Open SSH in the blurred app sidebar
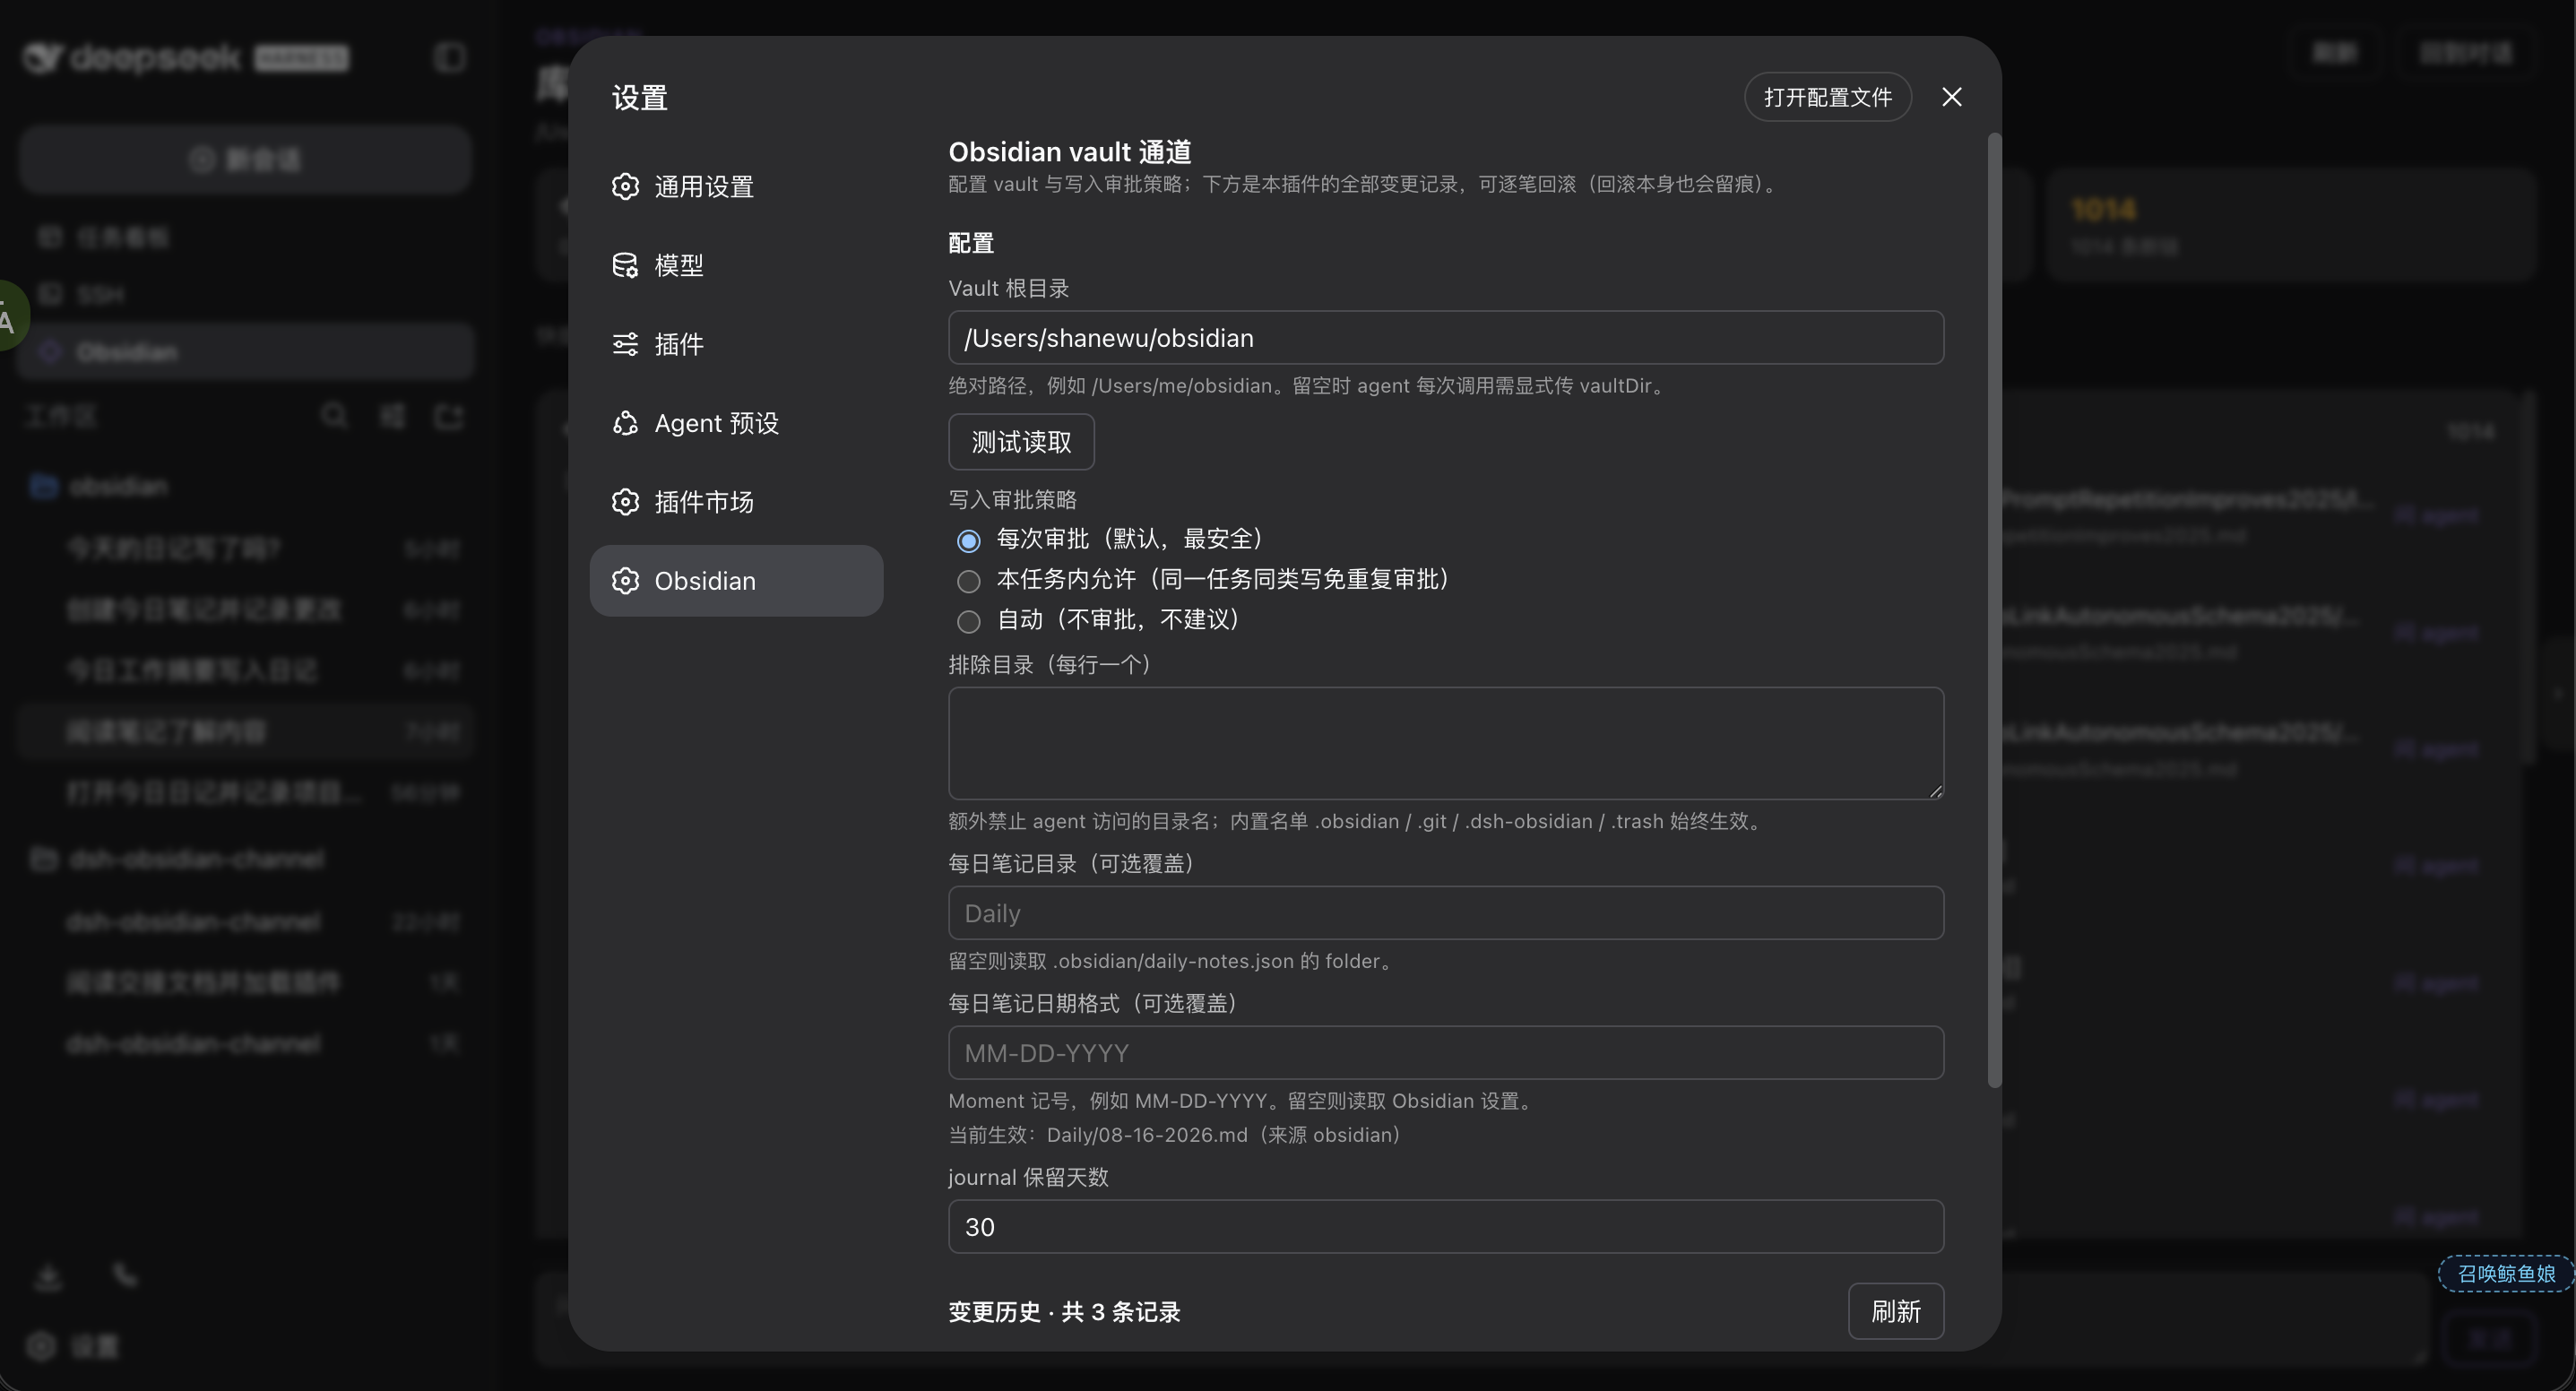This screenshot has height=1391, width=2576. [x=246, y=294]
